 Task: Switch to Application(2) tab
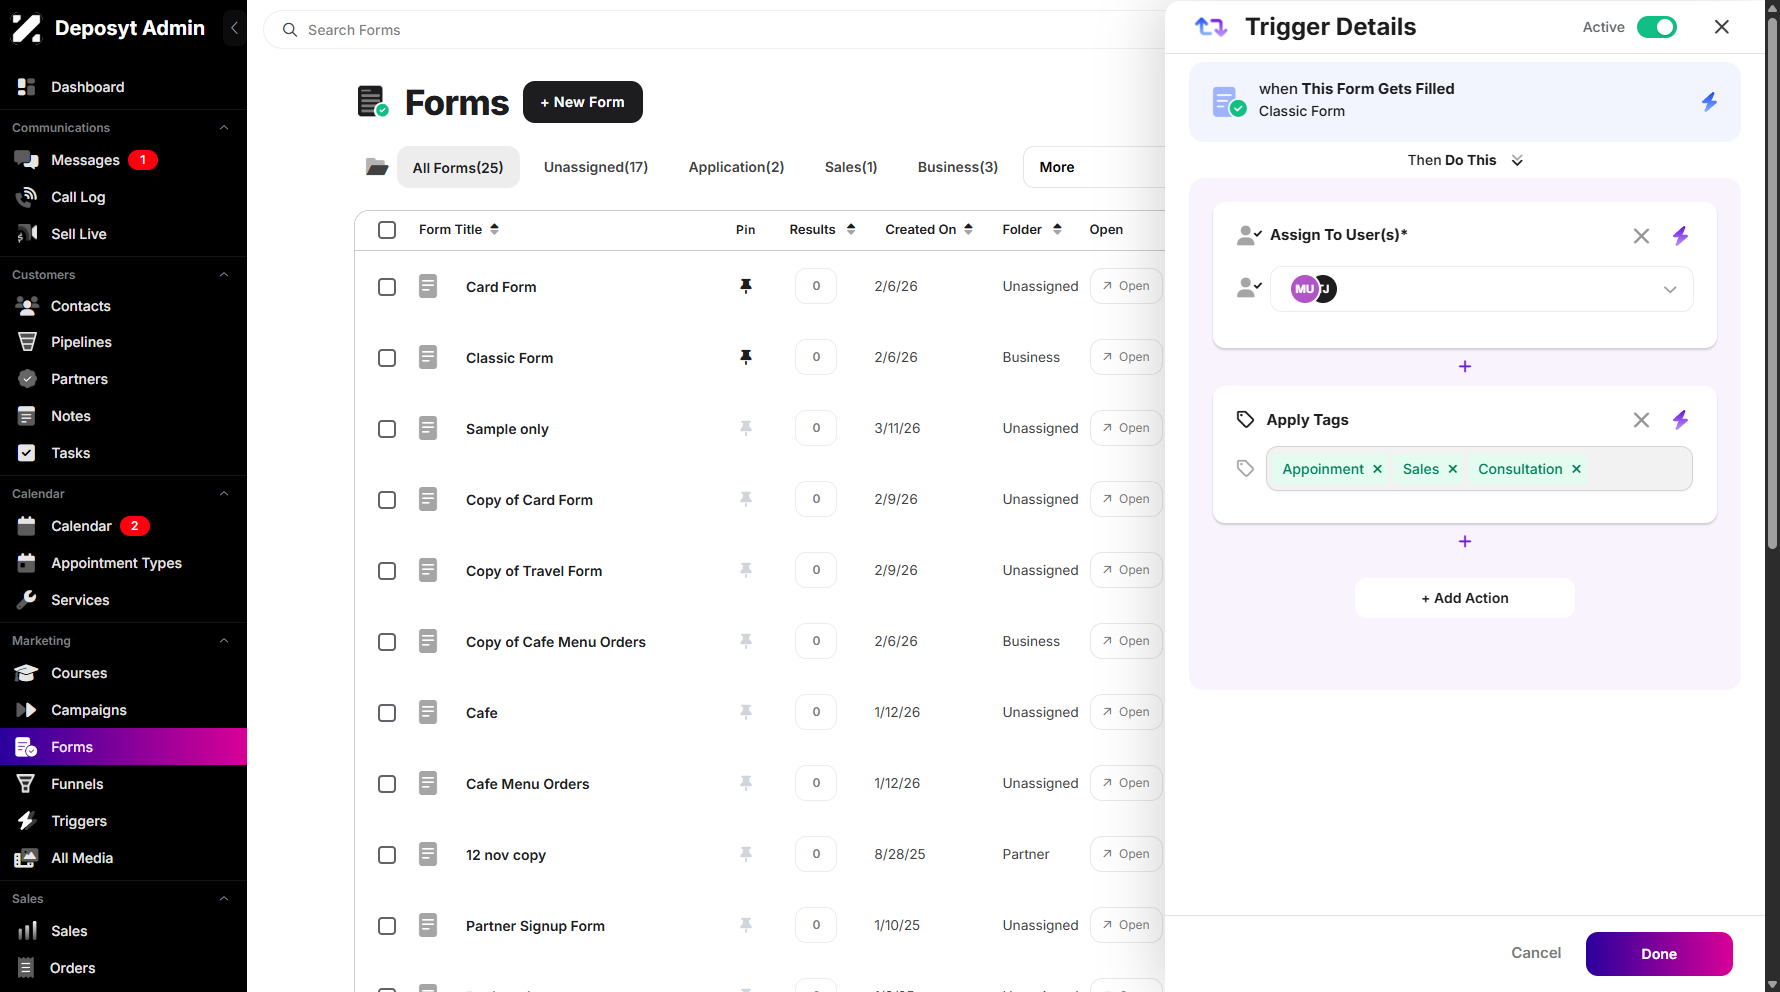click(x=736, y=167)
